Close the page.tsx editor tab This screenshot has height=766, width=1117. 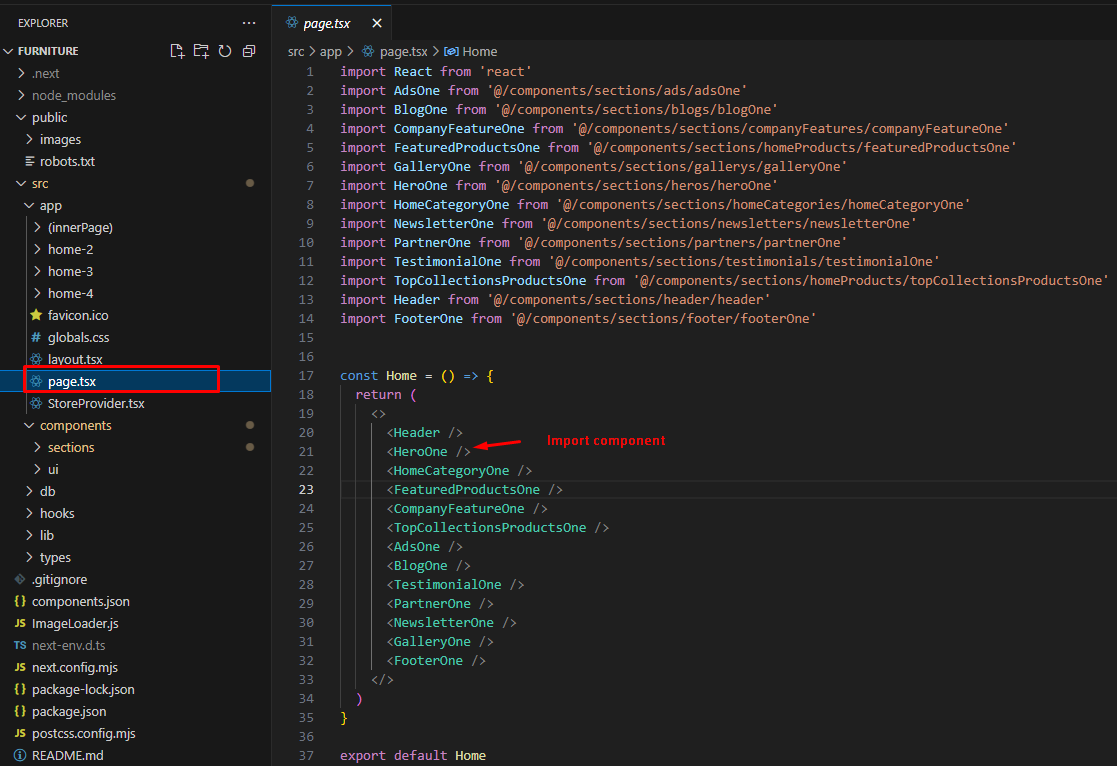pyautogui.click(x=377, y=23)
